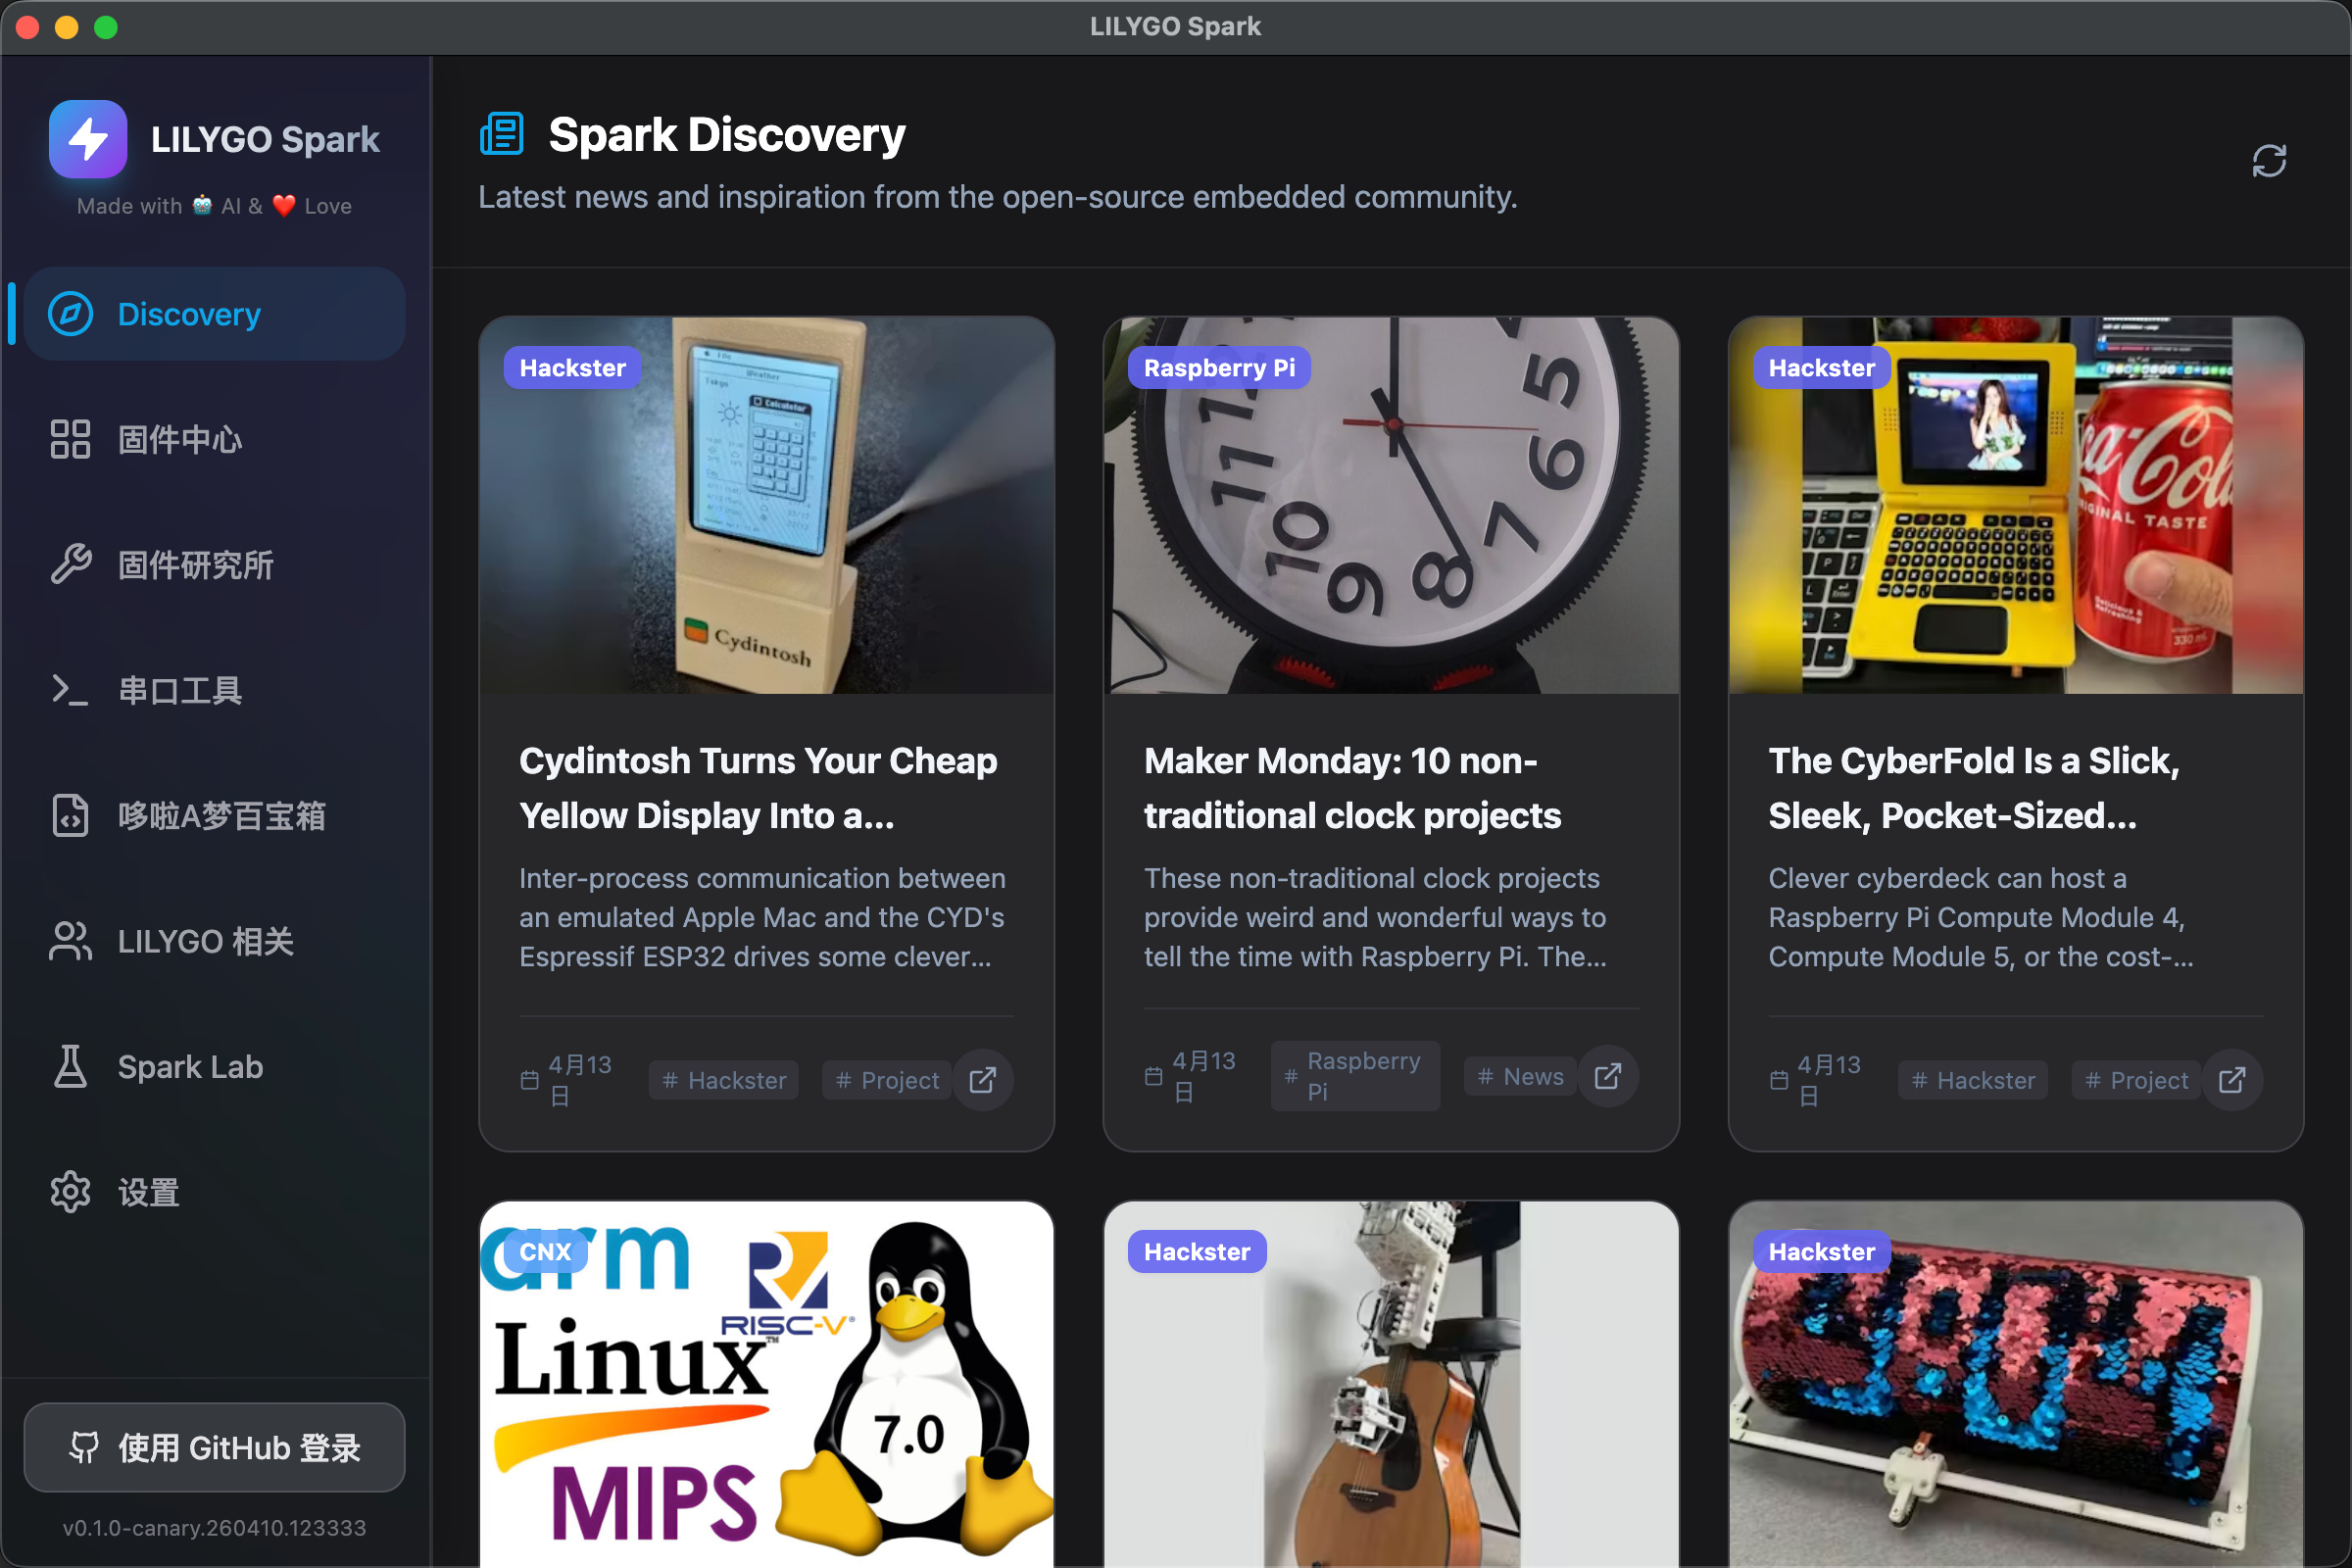Click the LILYGO Spark lightning logo
This screenshot has height=1568, width=2352.
coord(88,139)
